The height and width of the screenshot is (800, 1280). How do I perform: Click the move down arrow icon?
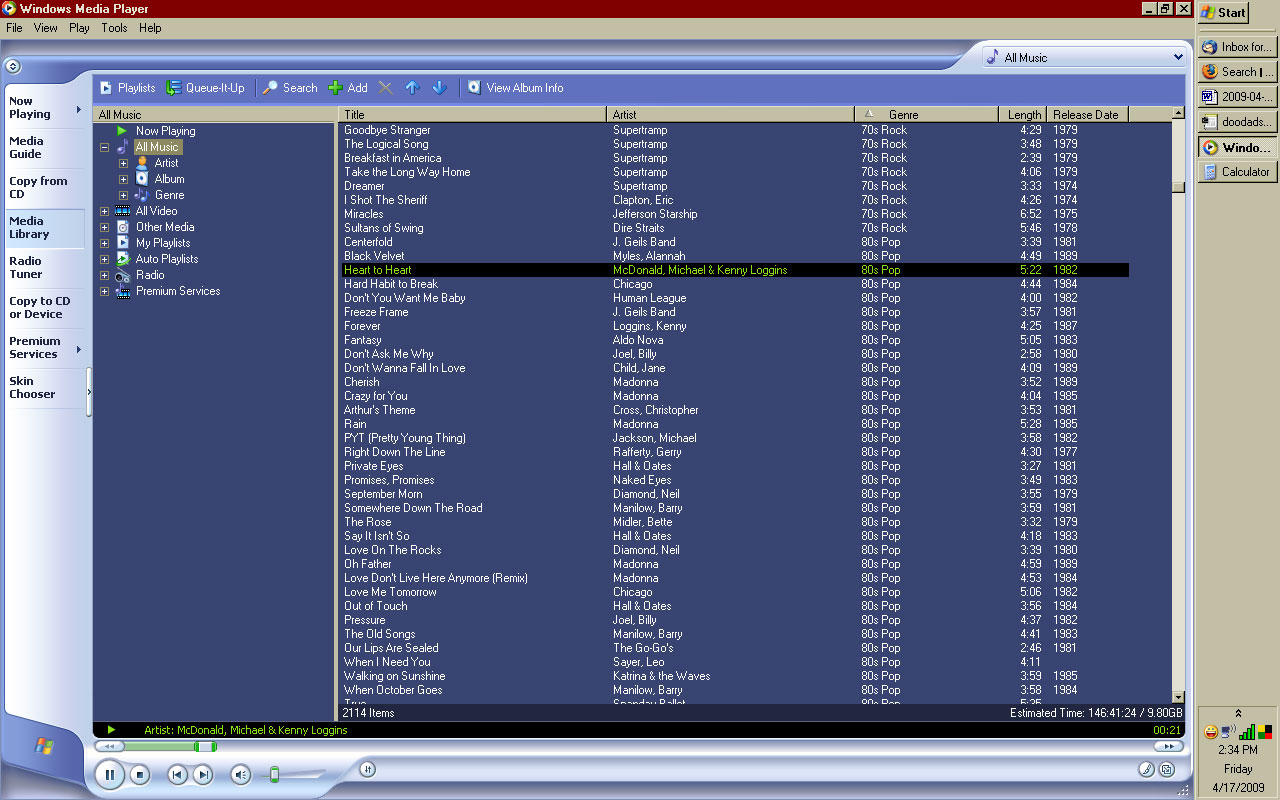[439, 88]
